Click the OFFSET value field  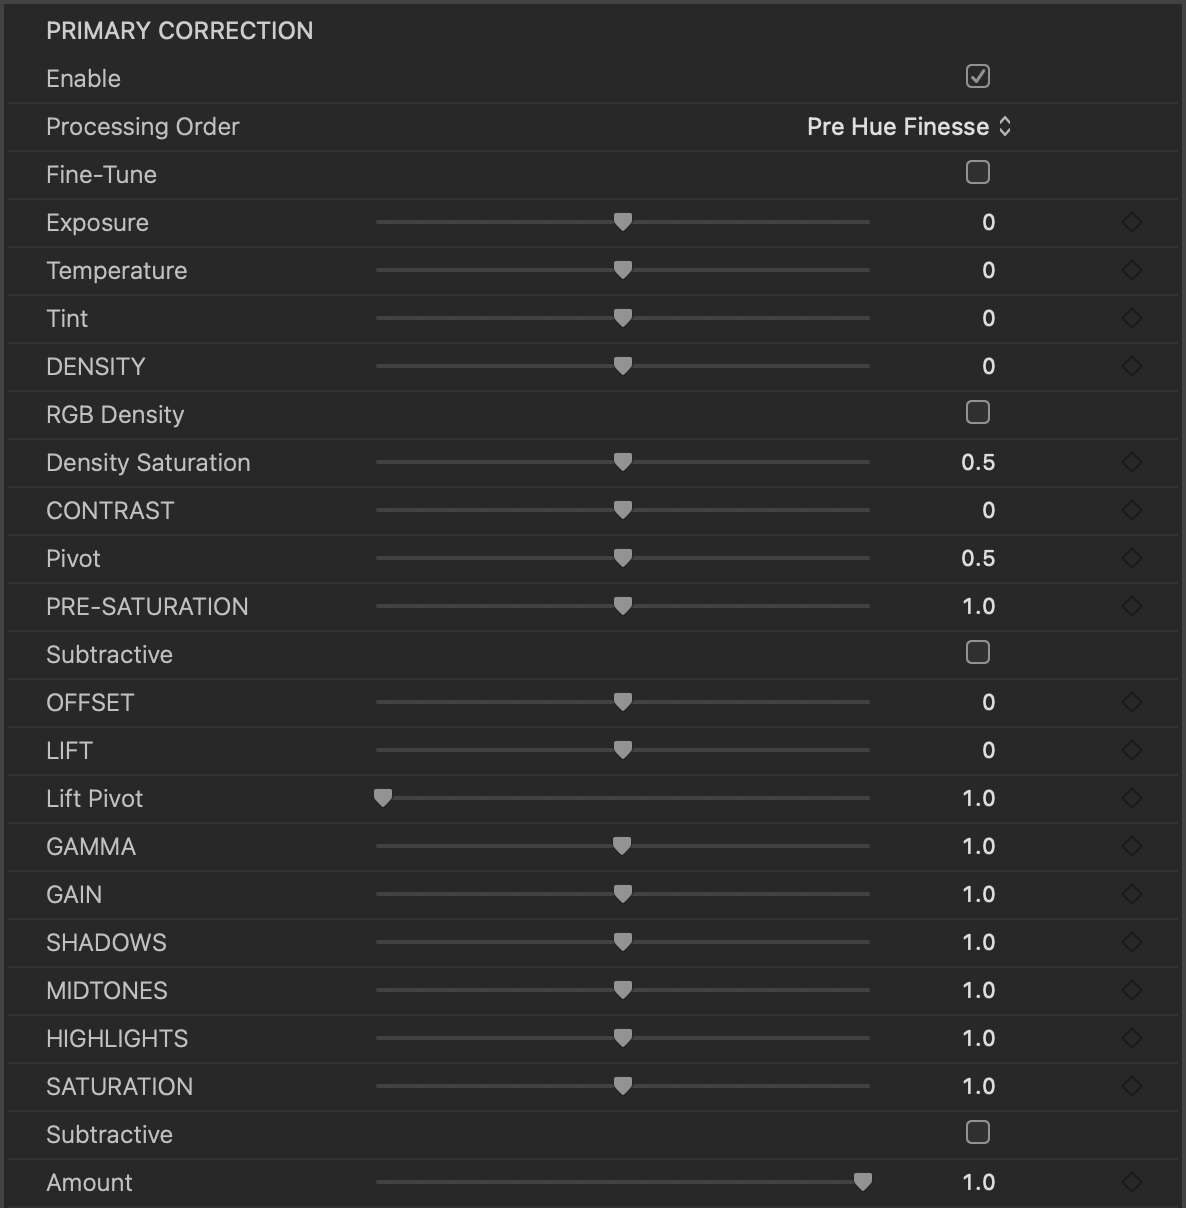point(988,702)
